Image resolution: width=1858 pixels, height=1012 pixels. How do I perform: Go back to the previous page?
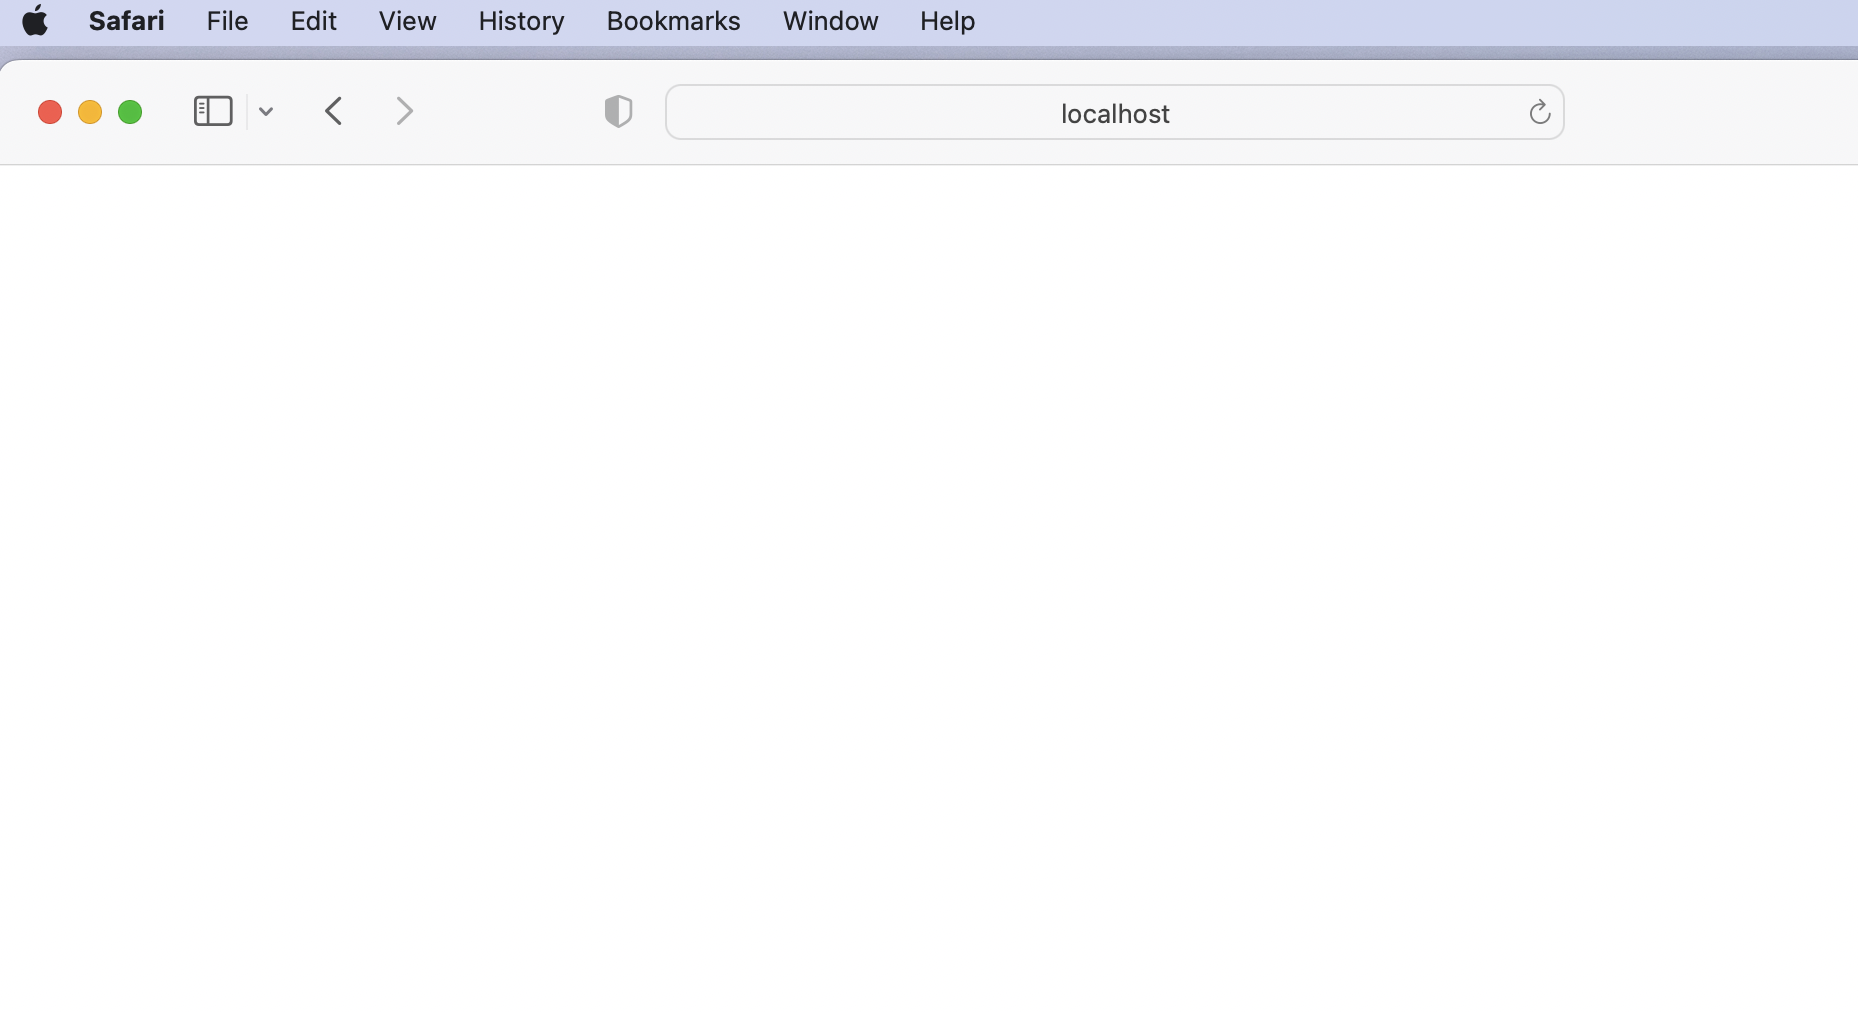[x=334, y=111]
